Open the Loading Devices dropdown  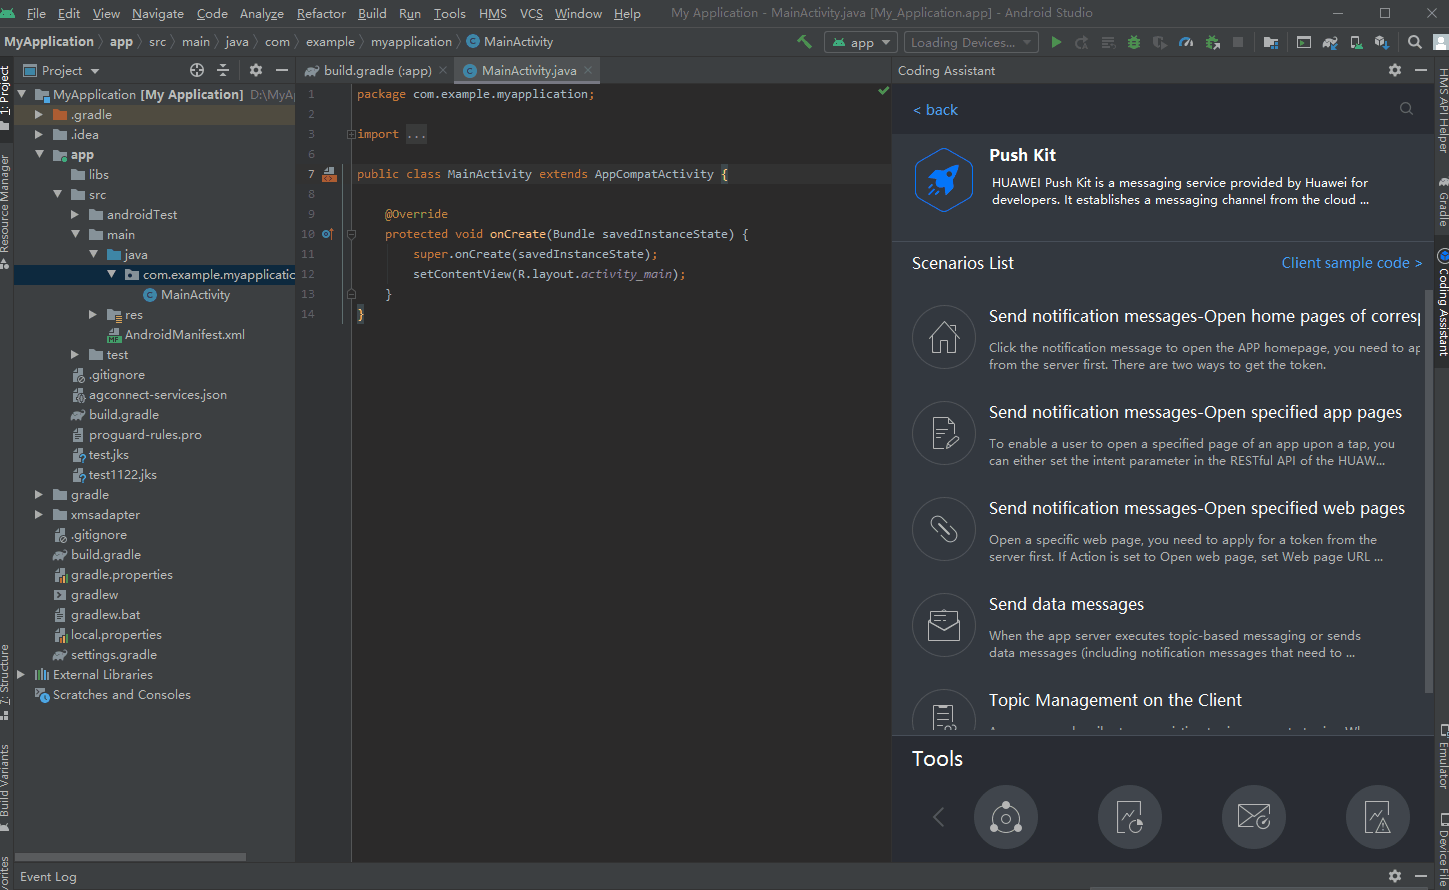click(970, 42)
